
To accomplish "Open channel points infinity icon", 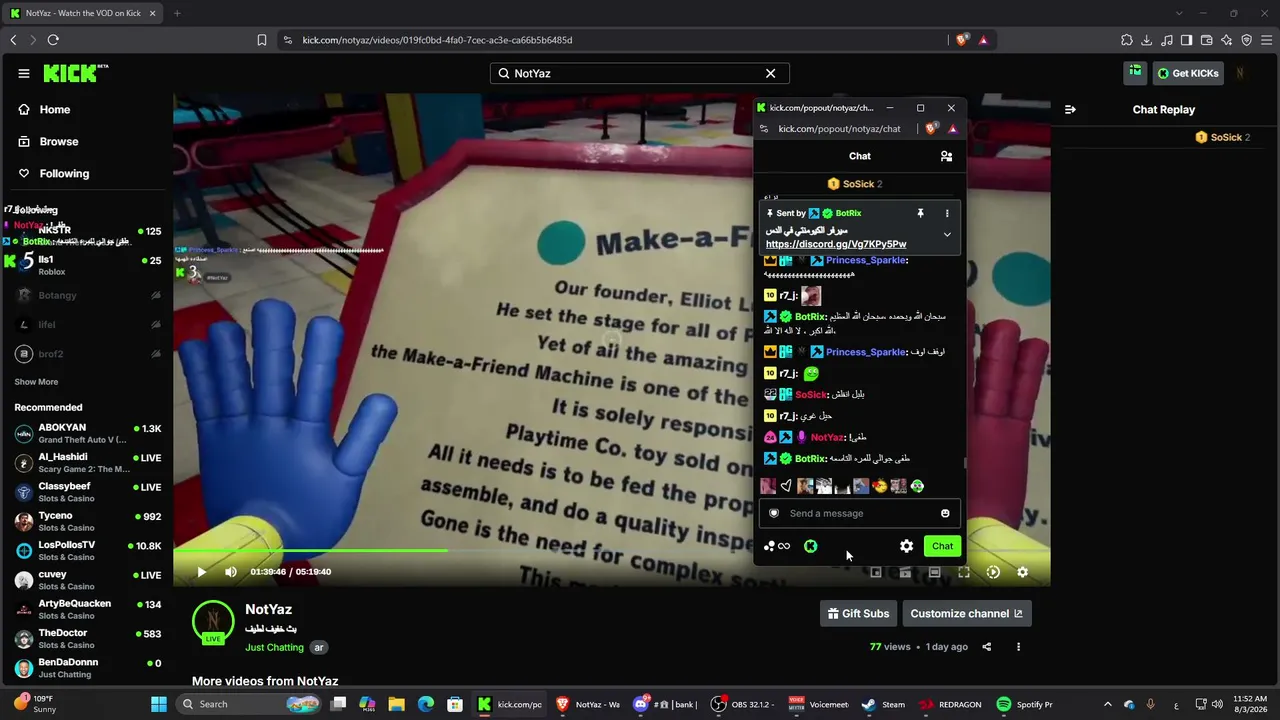I will (784, 546).
